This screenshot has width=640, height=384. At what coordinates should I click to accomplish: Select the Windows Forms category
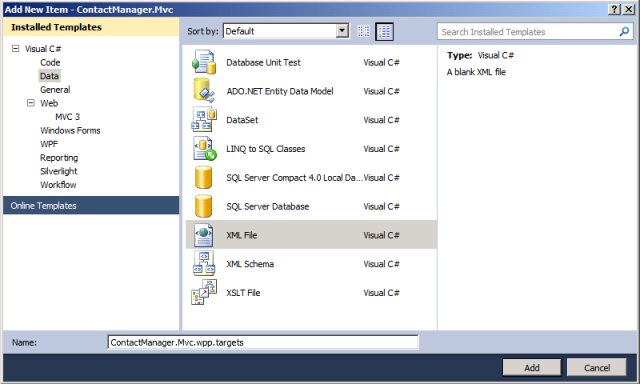coord(70,131)
